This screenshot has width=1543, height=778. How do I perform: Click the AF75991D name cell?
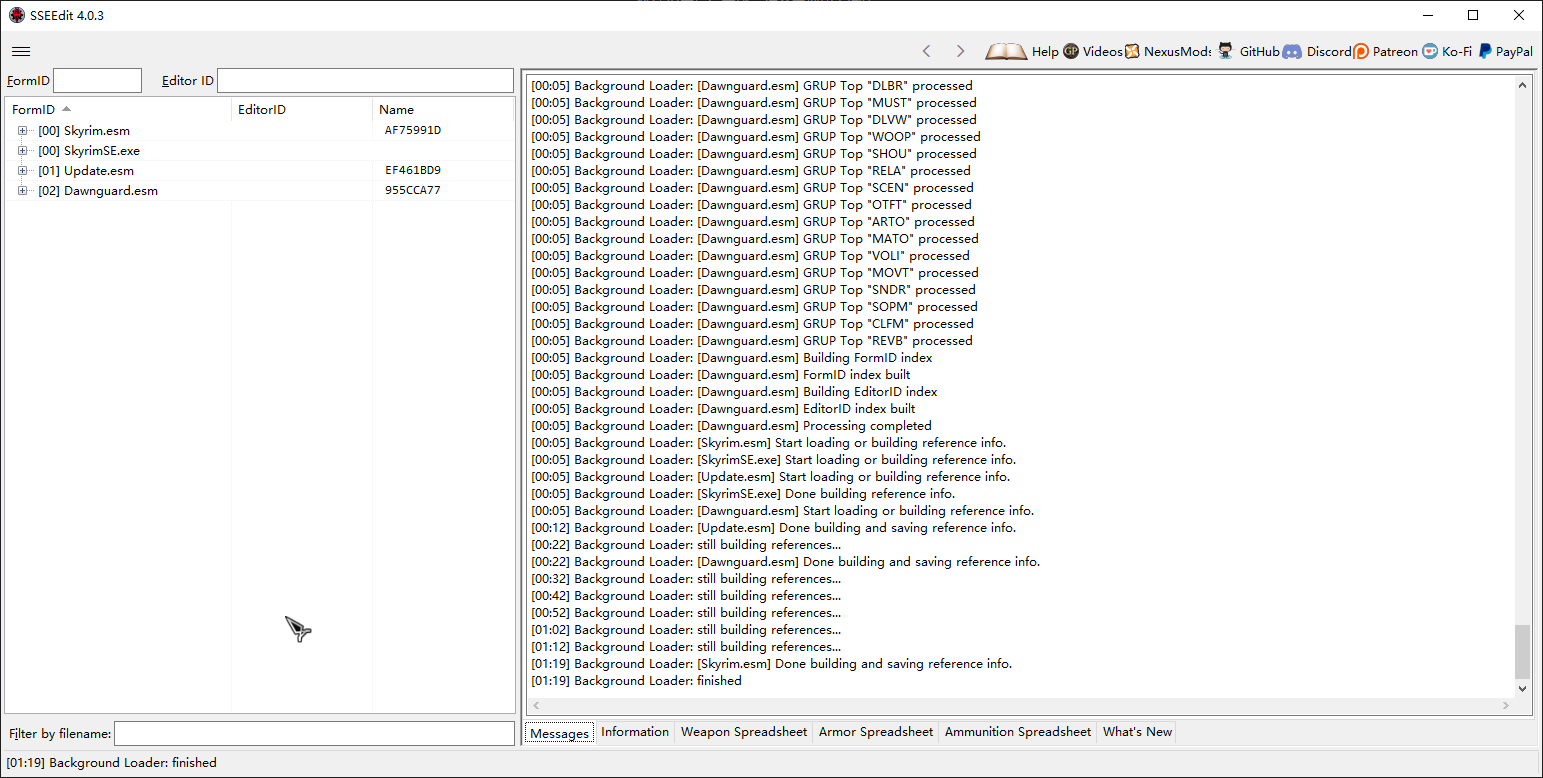pyautogui.click(x=413, y=130)
